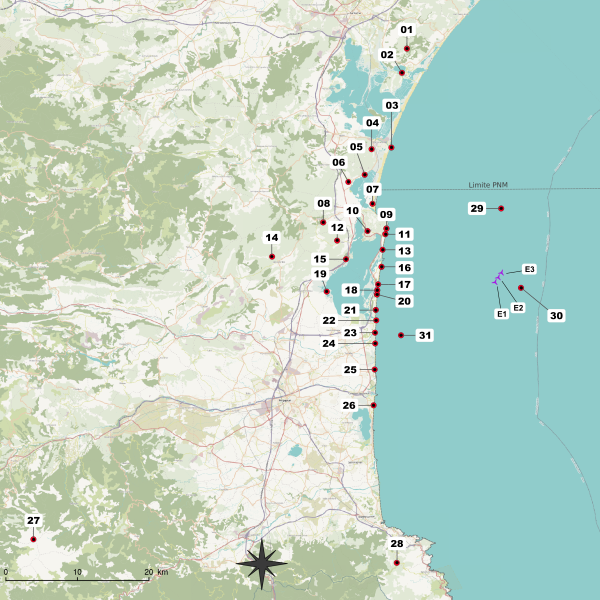Select the '22' site label

[x=329, y=320]
